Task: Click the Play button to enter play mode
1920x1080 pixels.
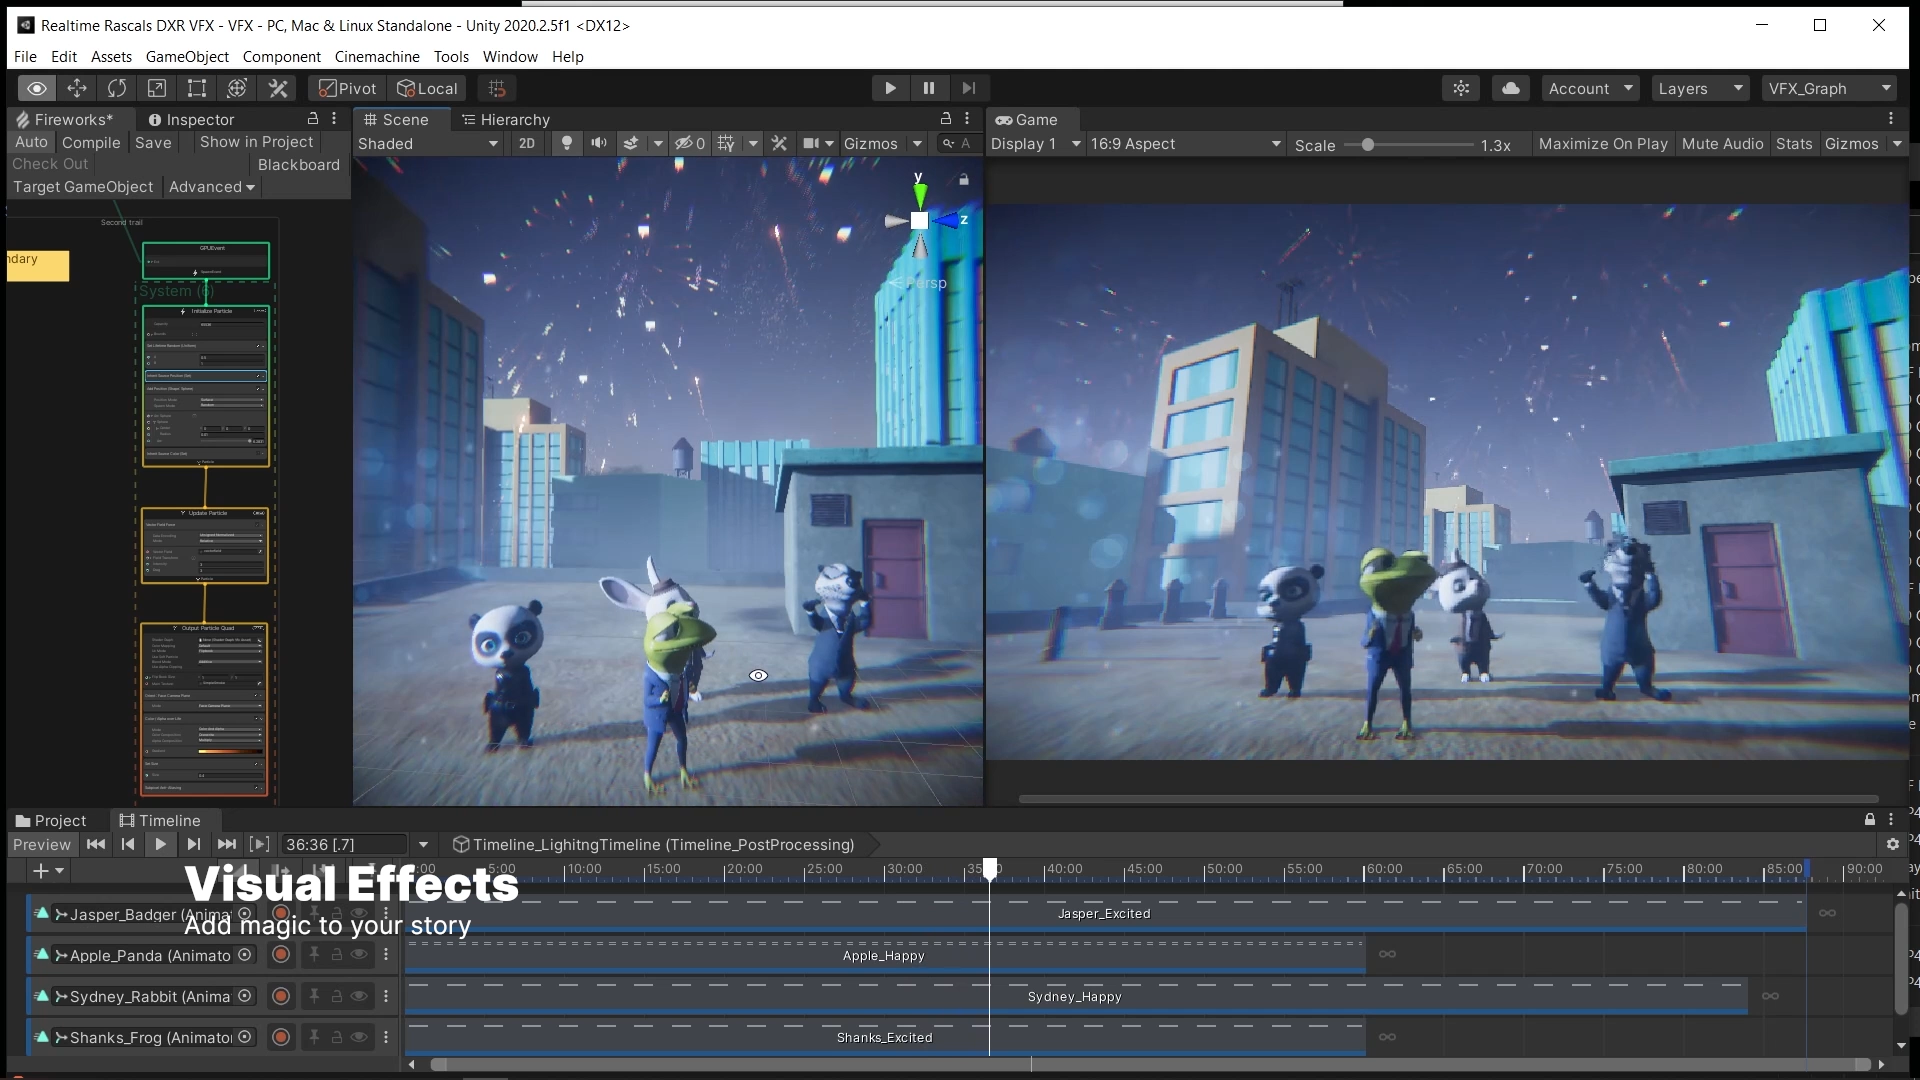Action: [889, 88]
